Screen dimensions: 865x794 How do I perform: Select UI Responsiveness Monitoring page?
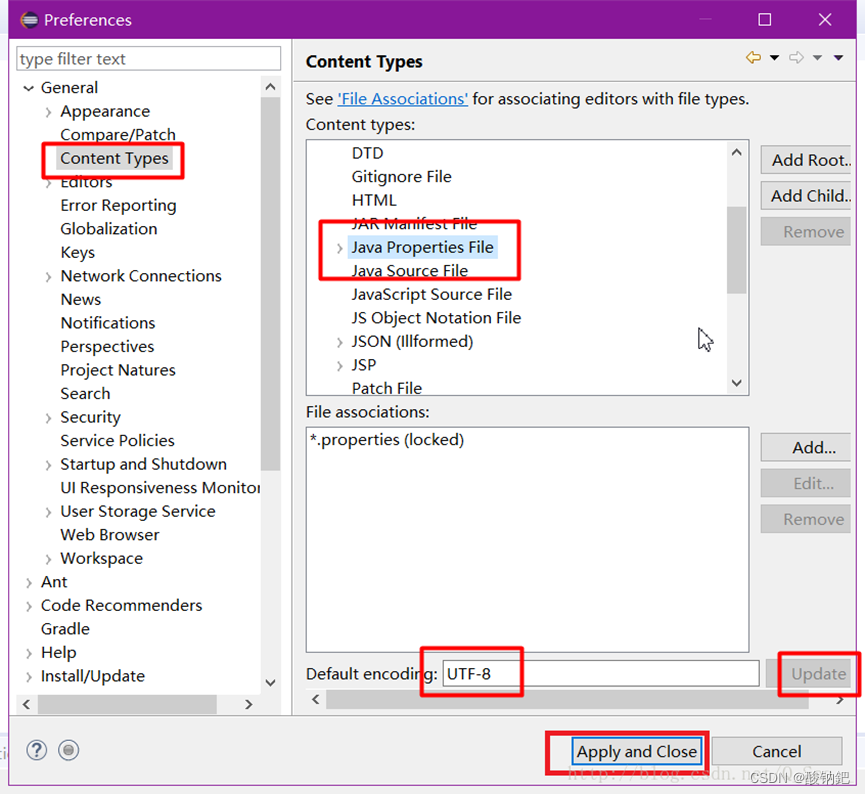(x=160, y=488)
